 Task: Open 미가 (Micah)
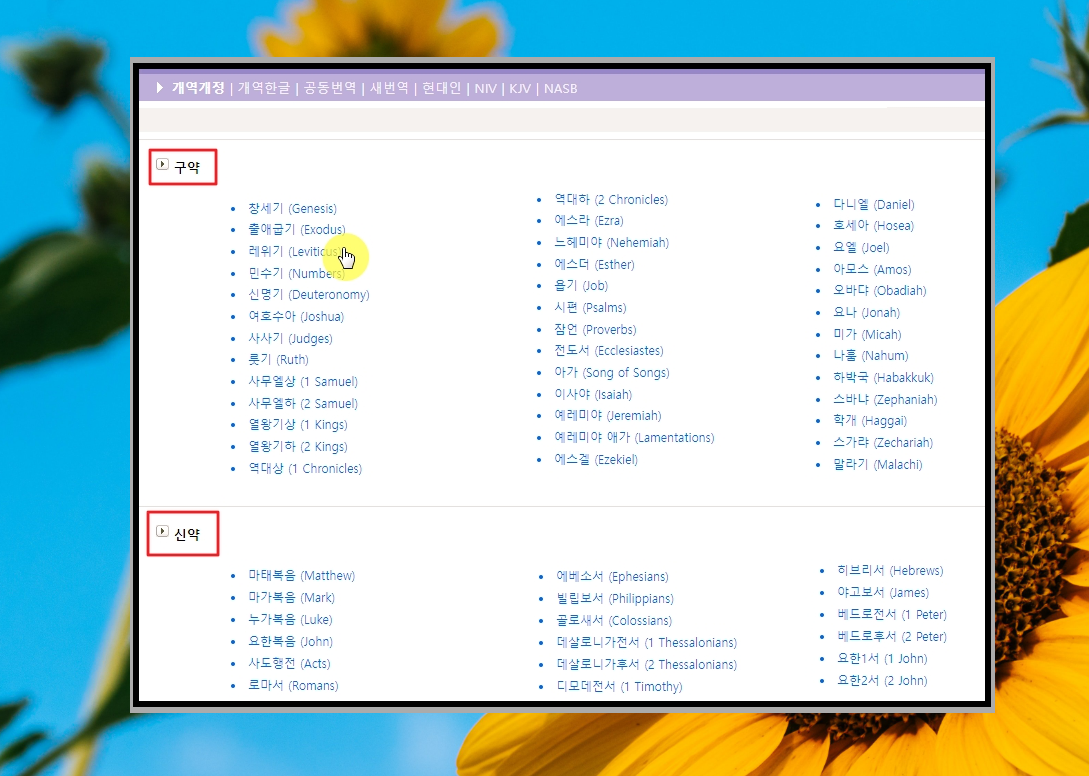tap(867, 334)
